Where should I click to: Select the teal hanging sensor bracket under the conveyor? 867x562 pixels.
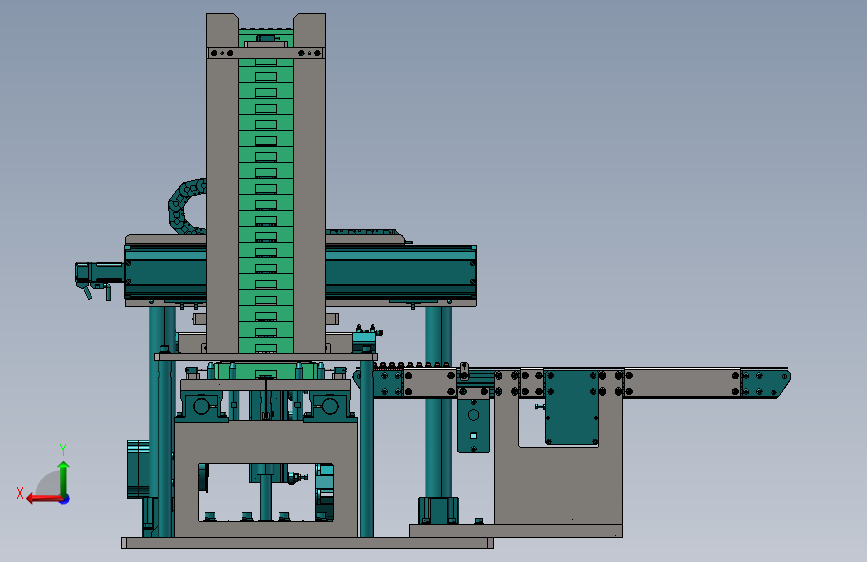point(473,424)
